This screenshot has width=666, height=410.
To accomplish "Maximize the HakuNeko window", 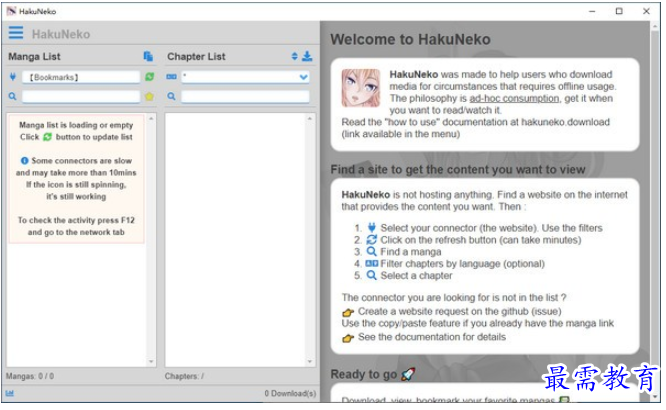I will click(x=619, y=11).
